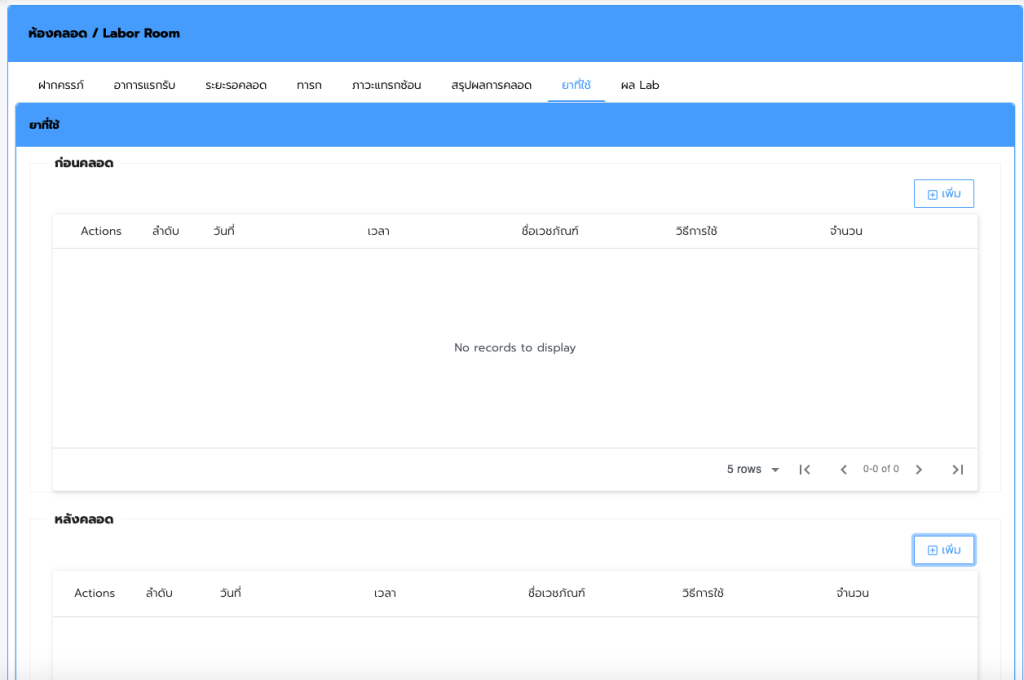Go to previous page in ก่อนคลอด table

tap(843, 469)
